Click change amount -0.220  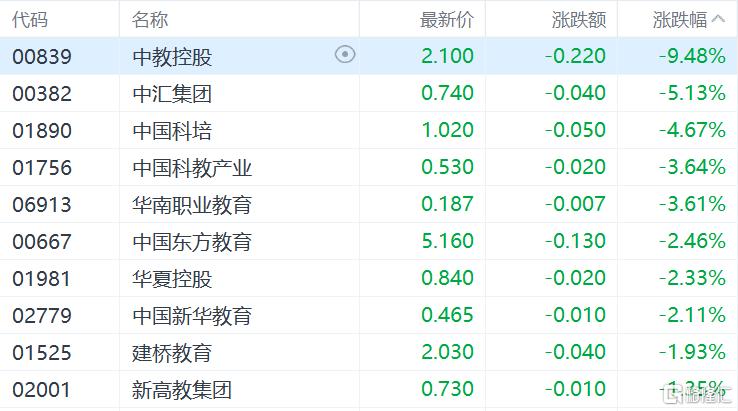tap(575, 56)
